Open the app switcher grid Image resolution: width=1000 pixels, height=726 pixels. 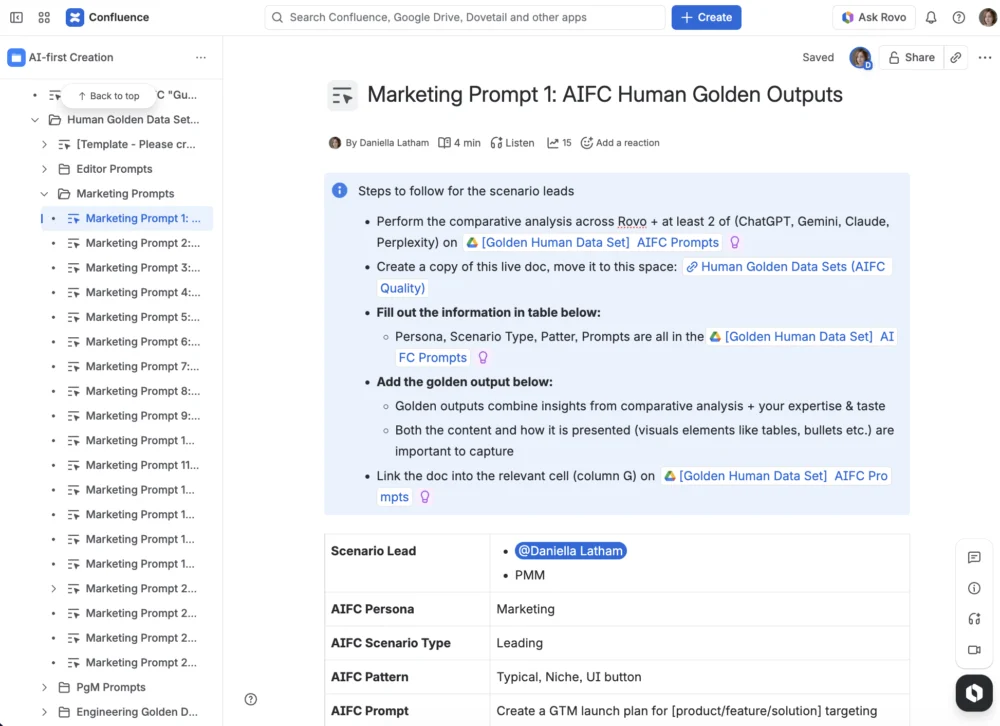pyautogui.click(x=44, y=17)
